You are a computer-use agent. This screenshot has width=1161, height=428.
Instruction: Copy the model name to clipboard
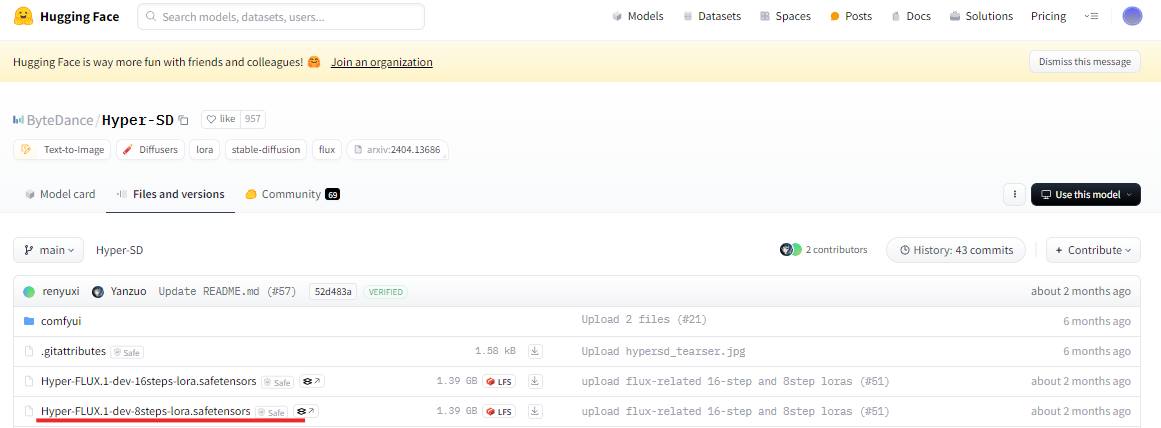[x=184, y=120]
